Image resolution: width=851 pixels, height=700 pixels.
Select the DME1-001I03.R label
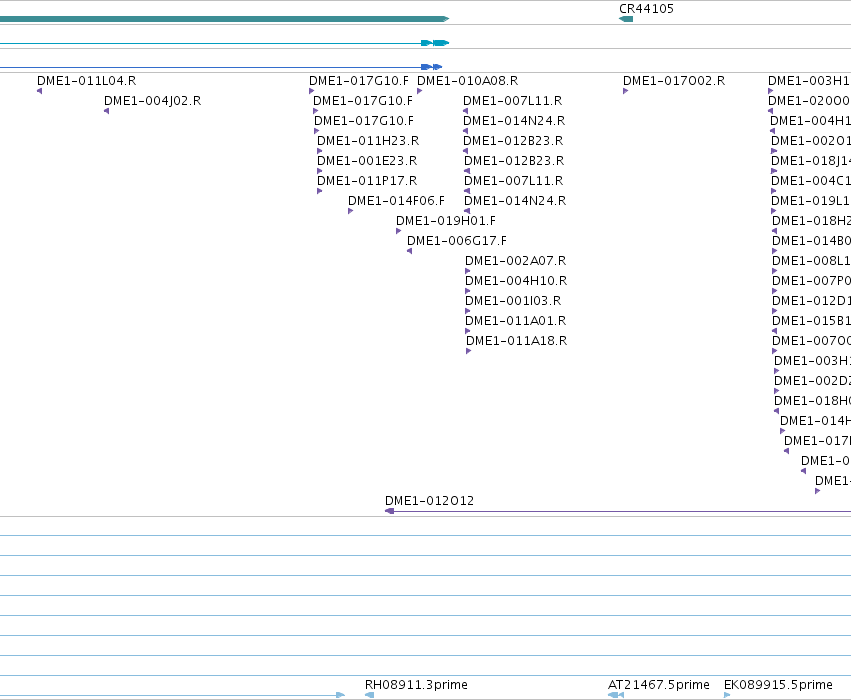coord(513,301)
